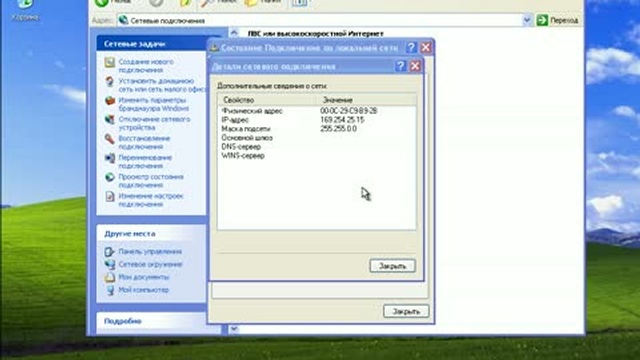Collapse the Сетевые задачи panel header
The image size is (640, 360).
point(152,44)
